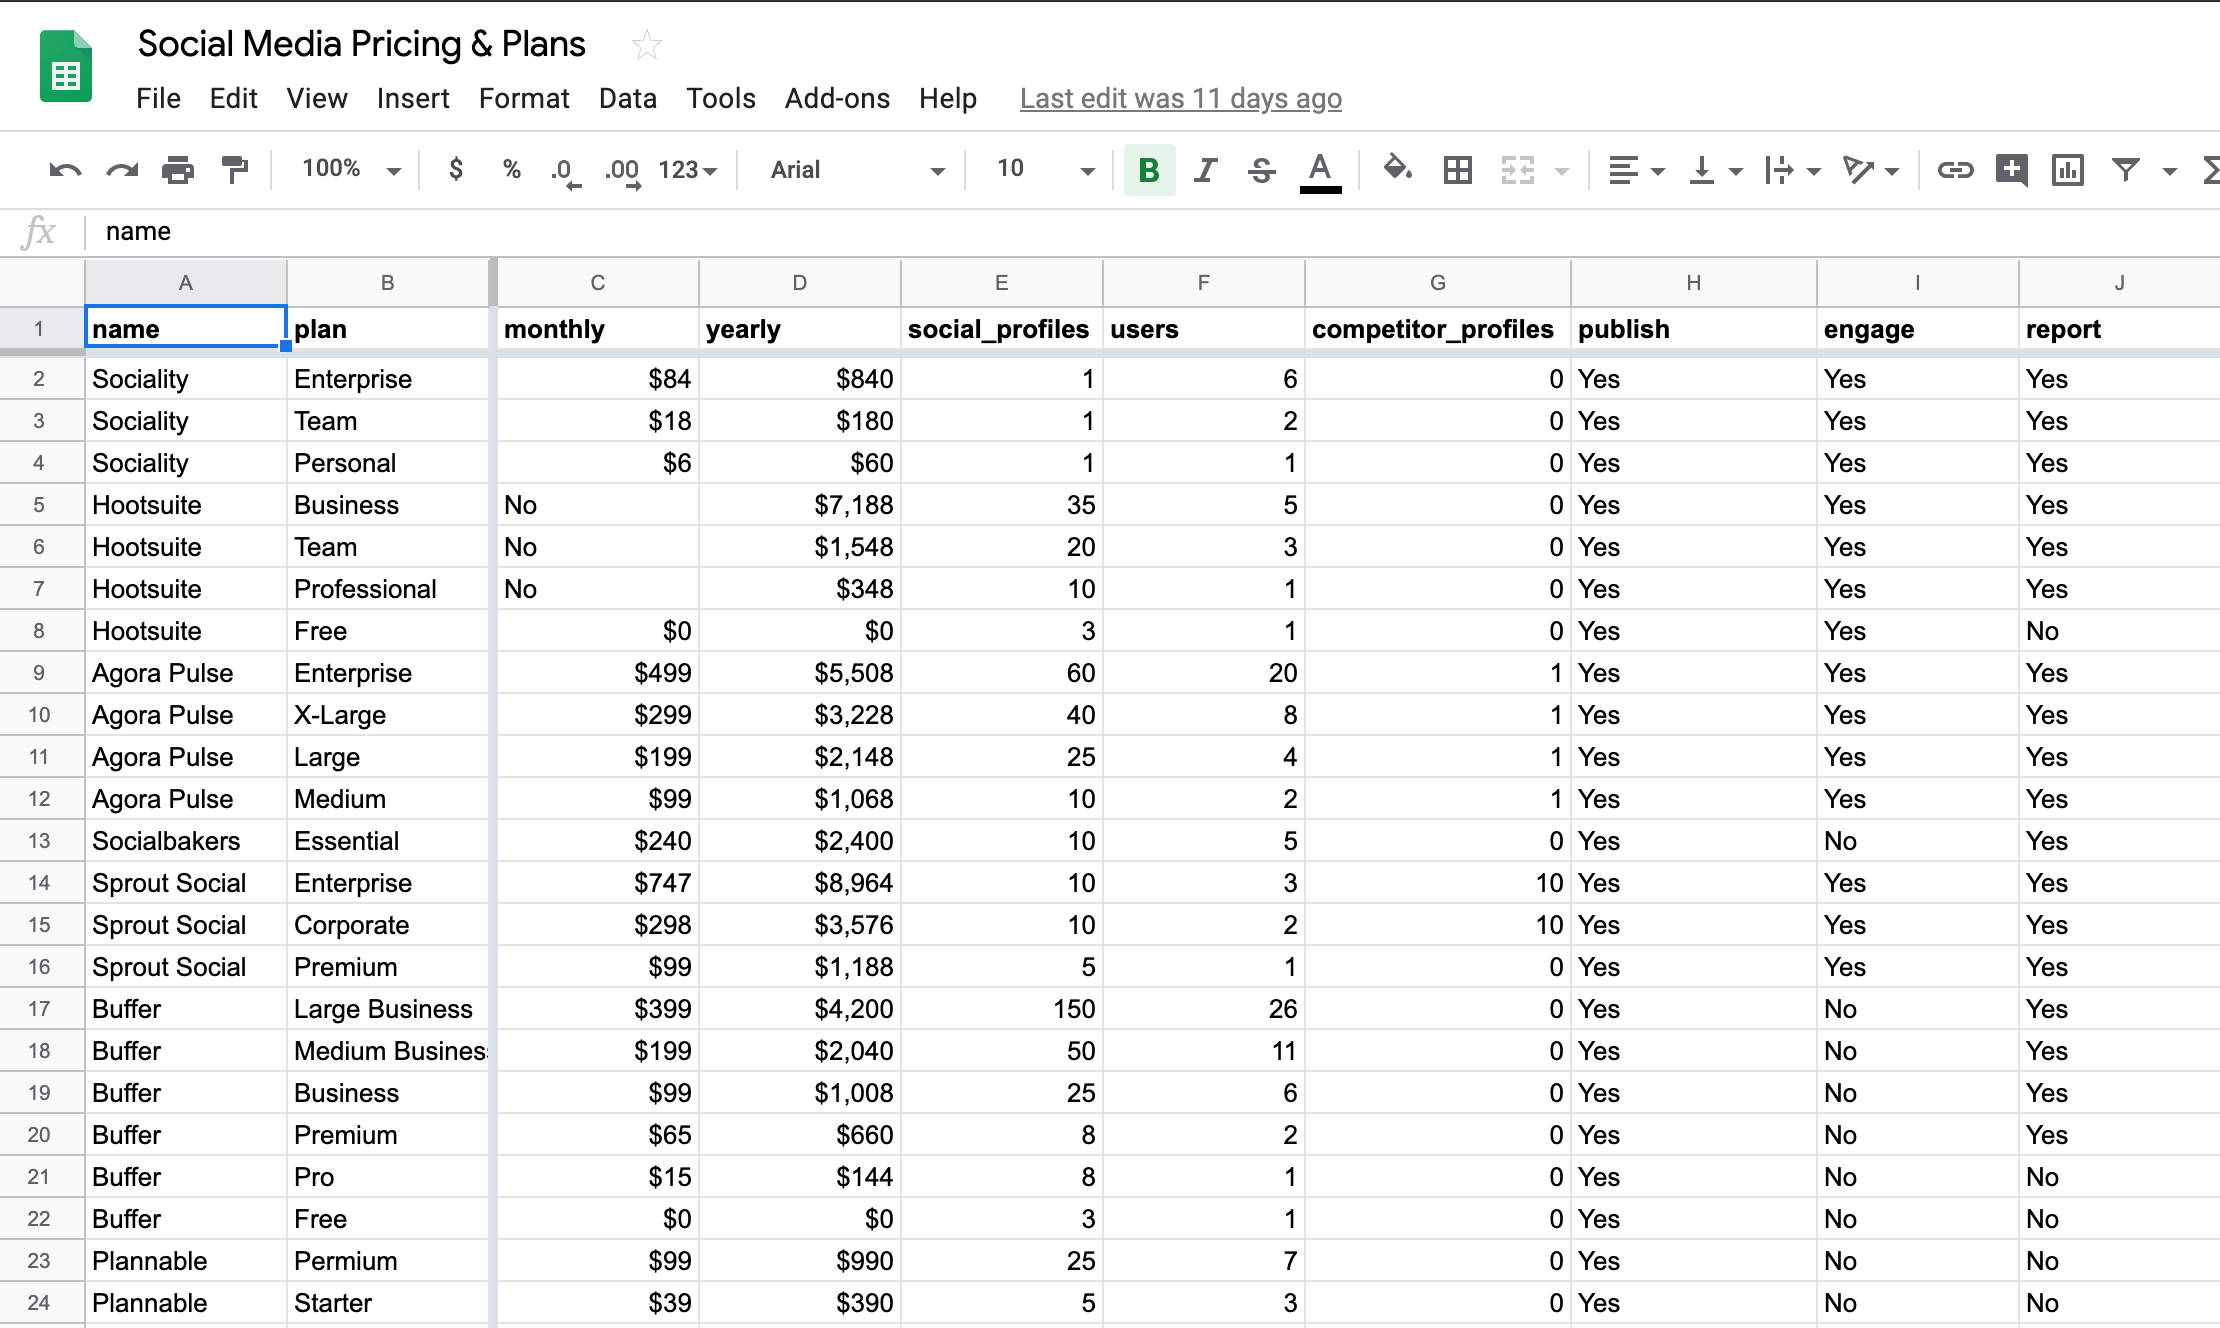Toggle strikethrough formatting
The image size is (2220, 1328).
1262,170
